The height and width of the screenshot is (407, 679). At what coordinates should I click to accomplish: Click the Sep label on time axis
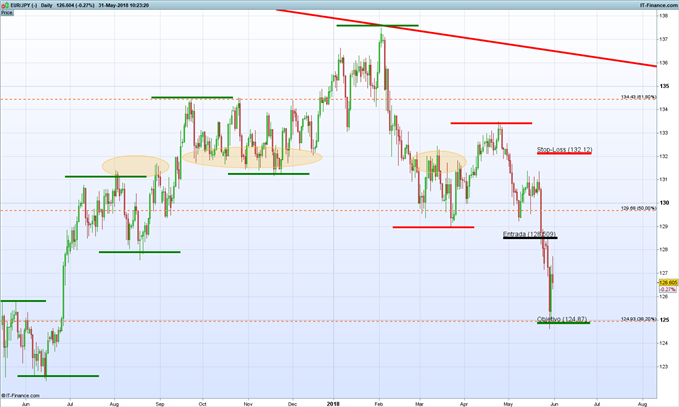pyautogui.click(x=160, y=404)
